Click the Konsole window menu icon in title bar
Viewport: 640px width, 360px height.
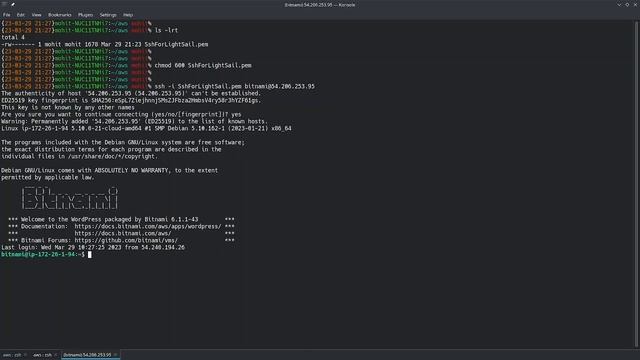[x=4, y=4]
